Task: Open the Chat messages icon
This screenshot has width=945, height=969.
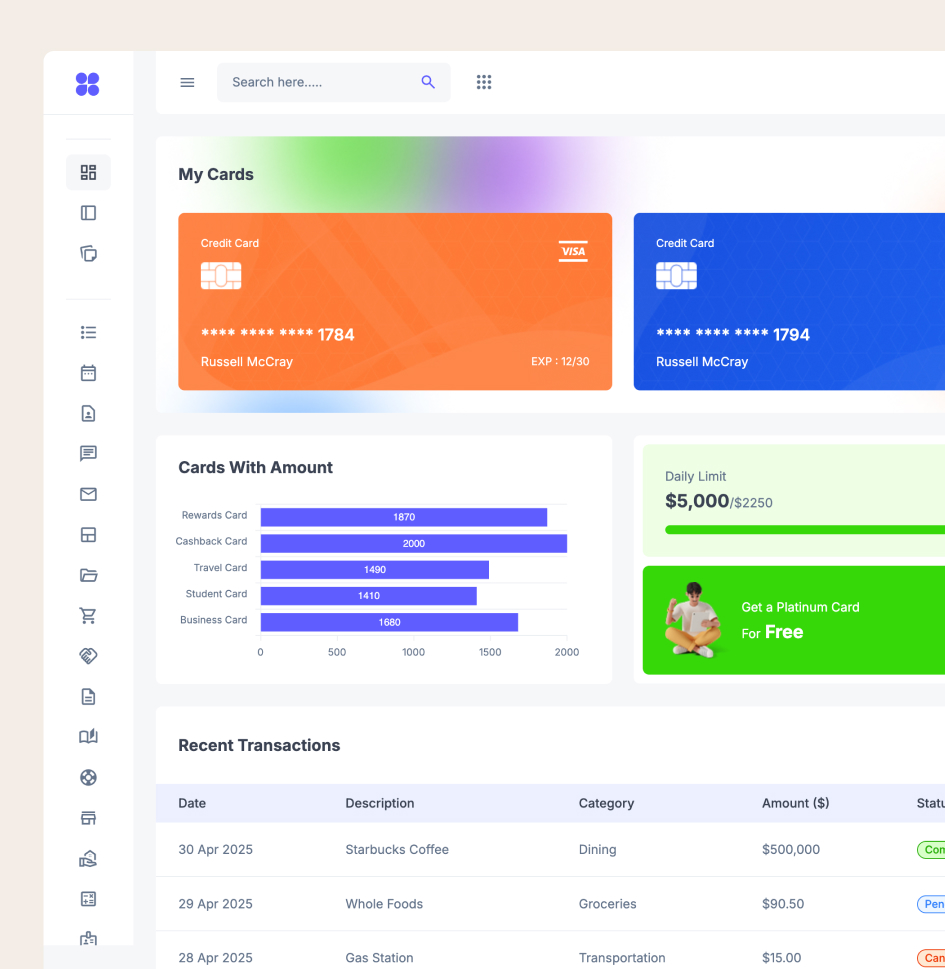Action: click(x=88, y=453)
